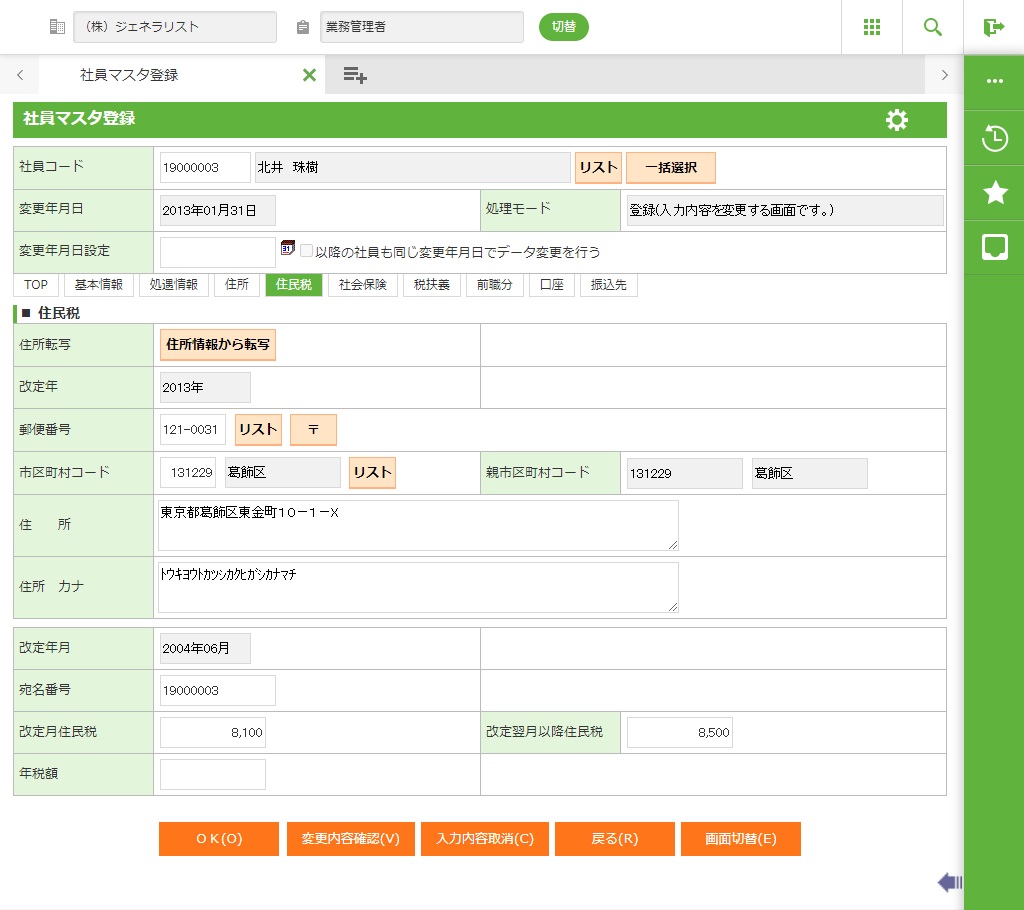Screen dimensions: 1024x910
Task: Open the リスト lookup for 社員コード
Action: (x=598, y=168)
